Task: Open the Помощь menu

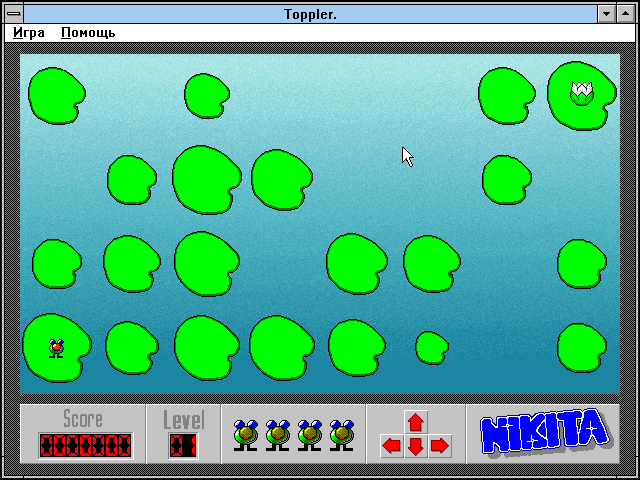Action: tap(88, 32)
